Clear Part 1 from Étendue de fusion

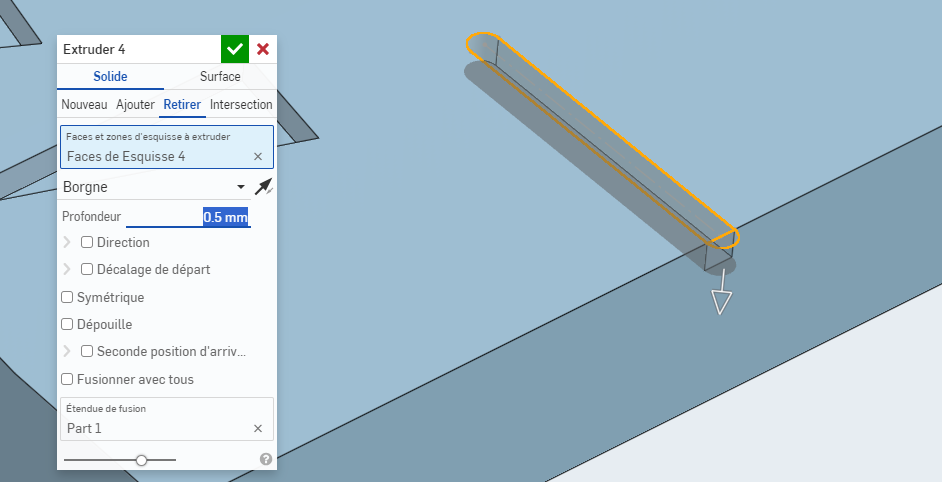coord(258,428)
